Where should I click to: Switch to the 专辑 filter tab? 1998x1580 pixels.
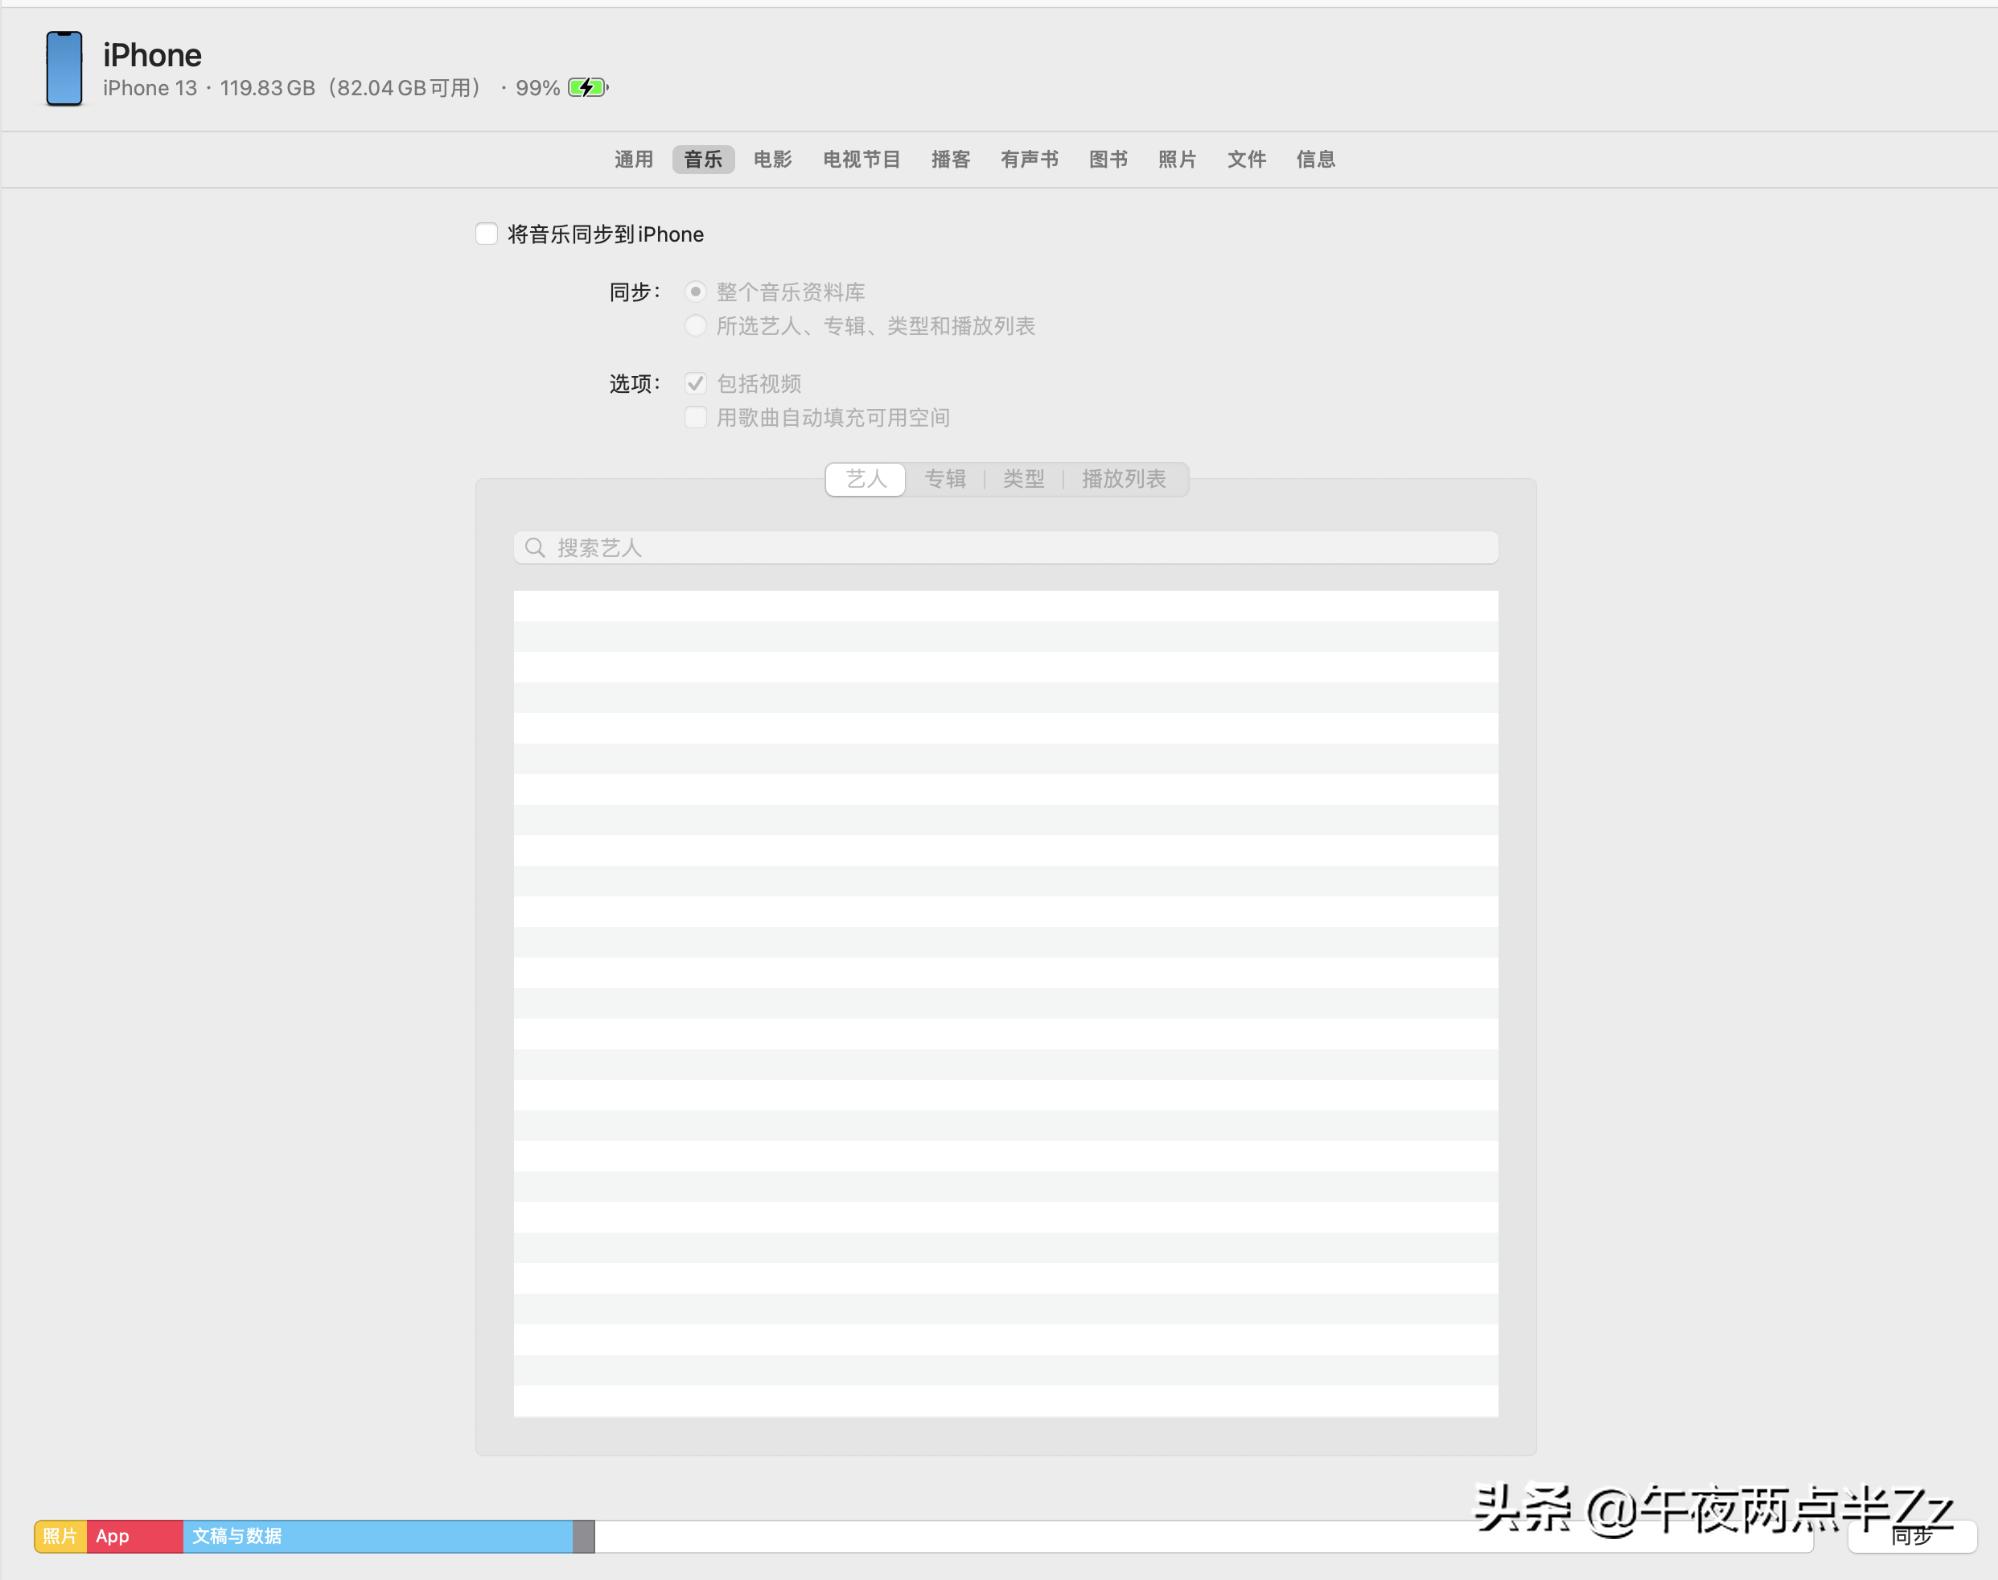click(944, 479)
